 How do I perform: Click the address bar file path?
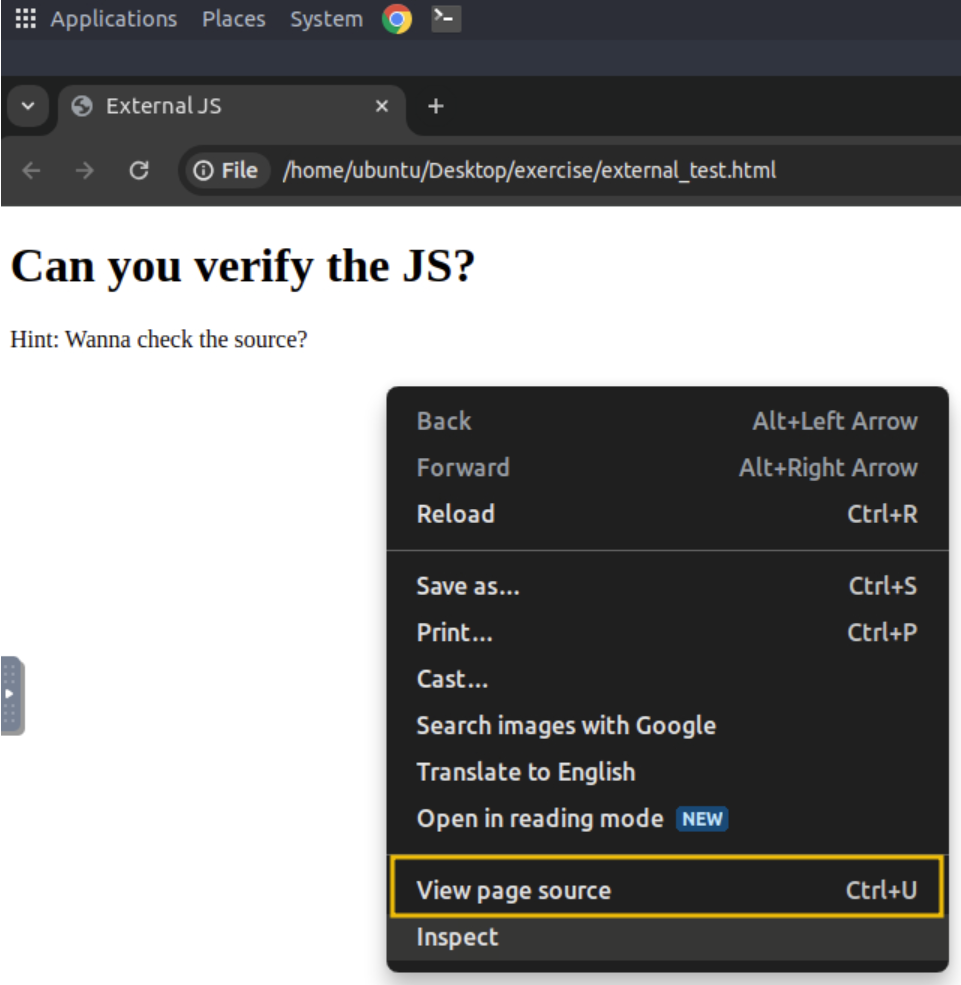pos(529,171)
